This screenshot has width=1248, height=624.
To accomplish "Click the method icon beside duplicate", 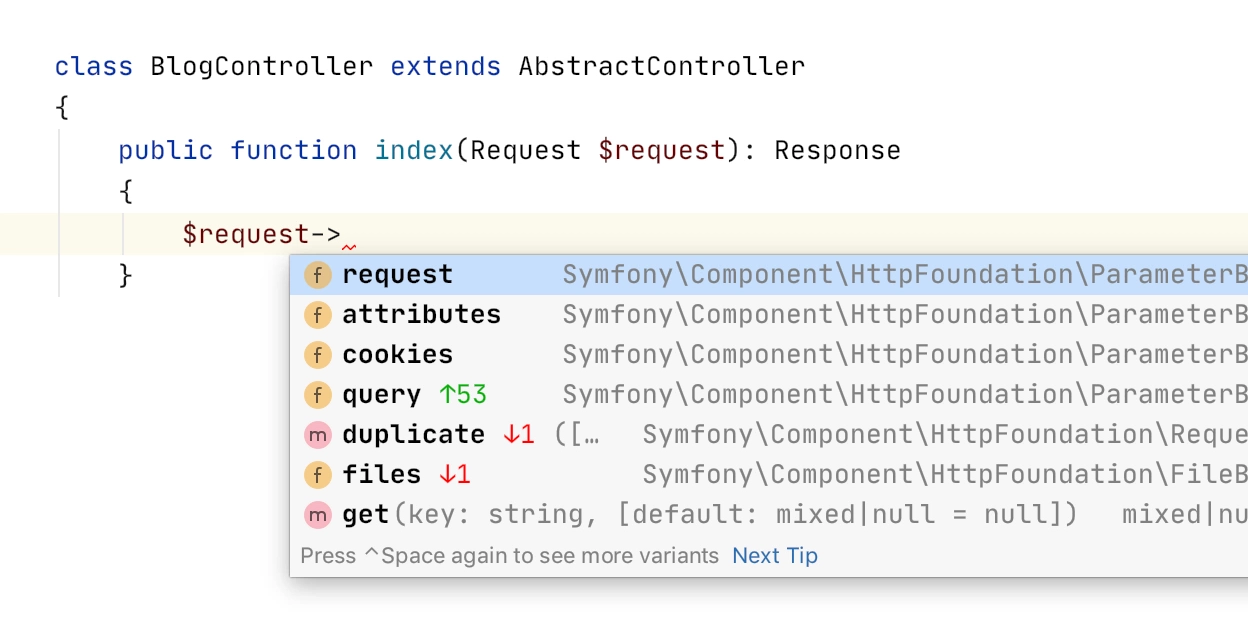I will [x=317, y=435].
